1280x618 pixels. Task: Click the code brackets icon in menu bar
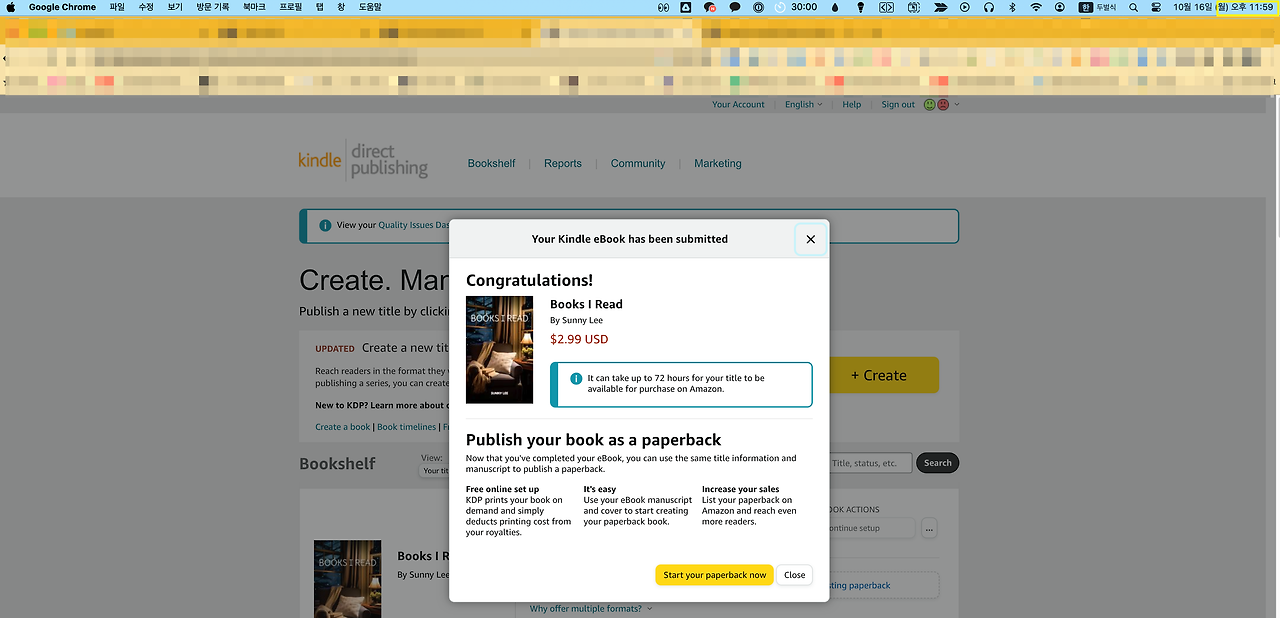pos(886,7)
